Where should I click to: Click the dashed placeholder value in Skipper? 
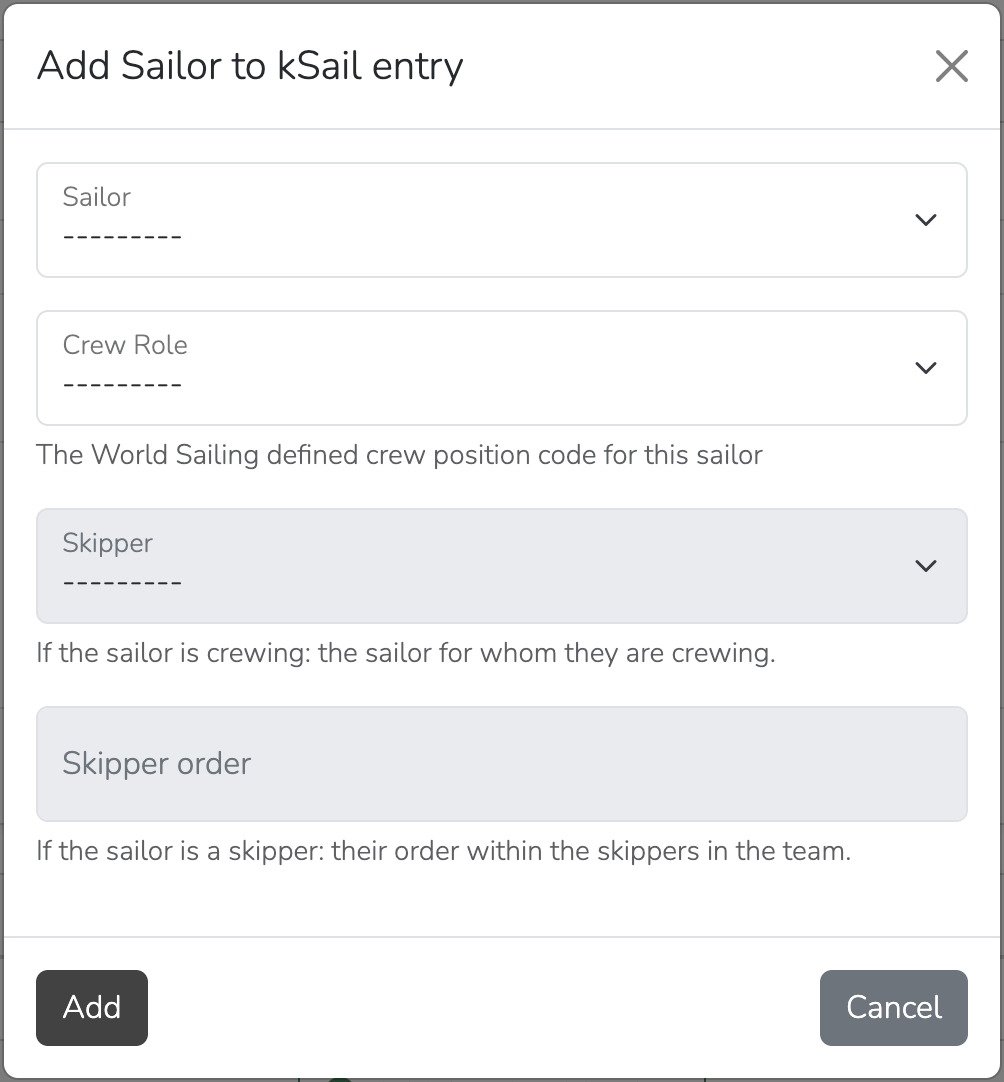pyautogui.click(x=122, y=584)
